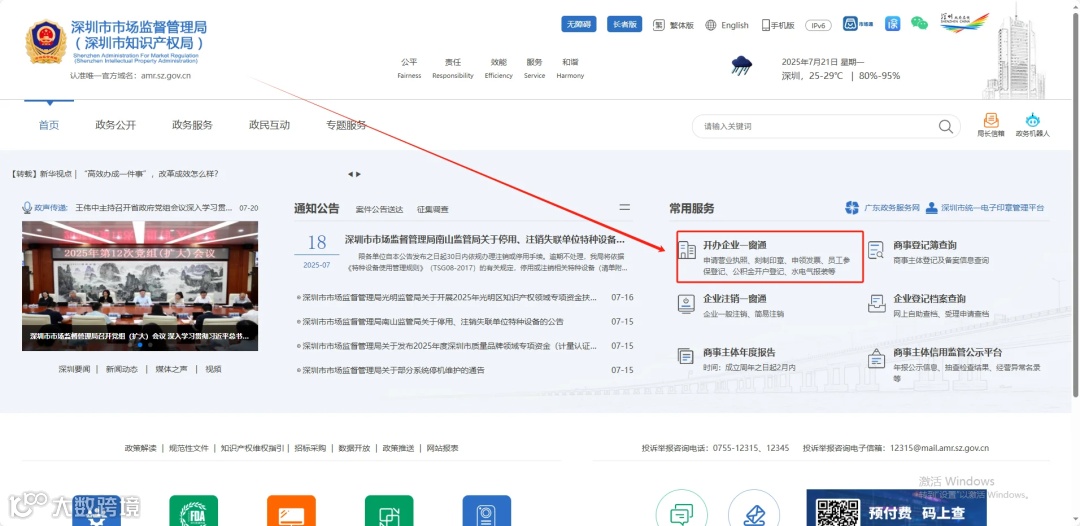Click the 商事主体信用监管公示平台 icon
The width and height of the screenshot is (1080, 526).
click(876, 359)
